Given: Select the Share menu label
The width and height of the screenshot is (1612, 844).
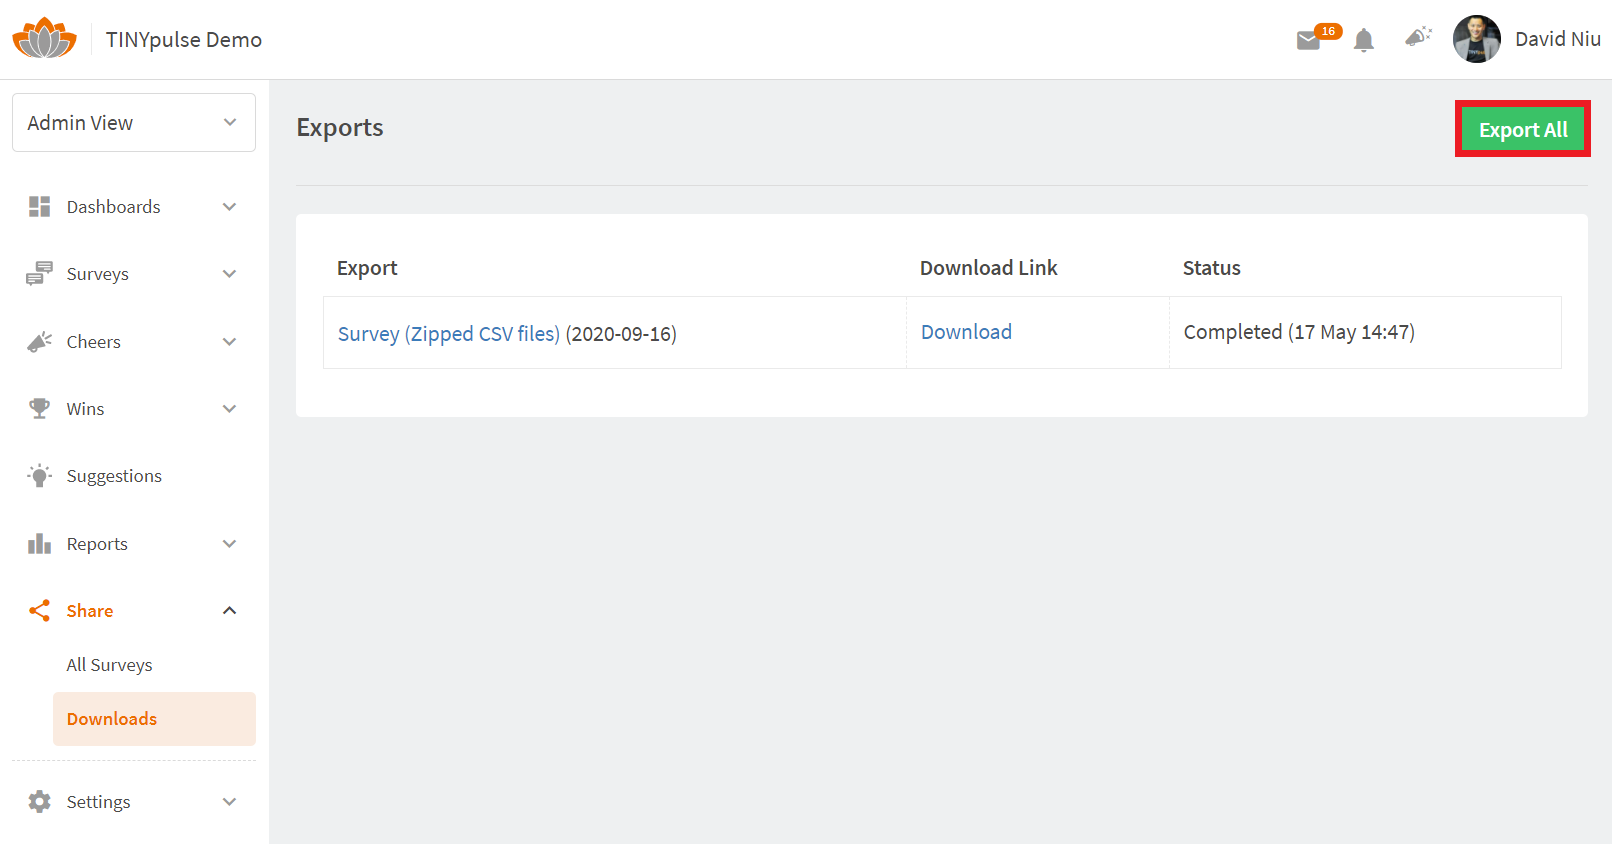Looking at the screenshot, I should (90, 611).
